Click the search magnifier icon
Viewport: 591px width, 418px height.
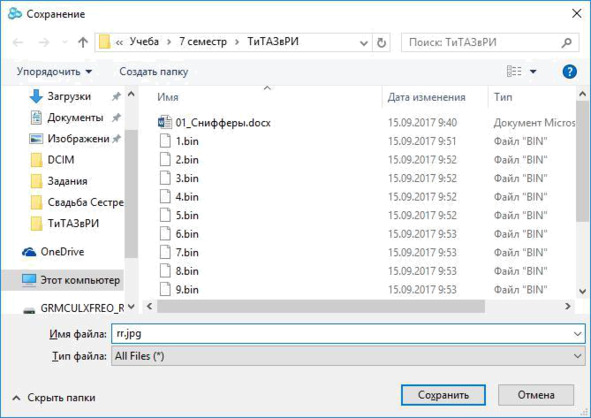click(566, 43)
